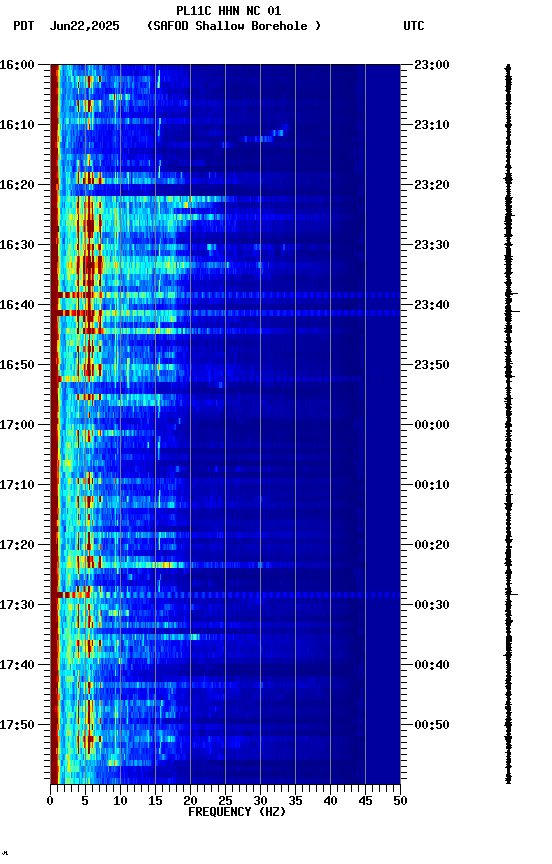Click the 30 Hz frequency tick label
Viewport: 552px width, 864px height.
pos(260,801)
